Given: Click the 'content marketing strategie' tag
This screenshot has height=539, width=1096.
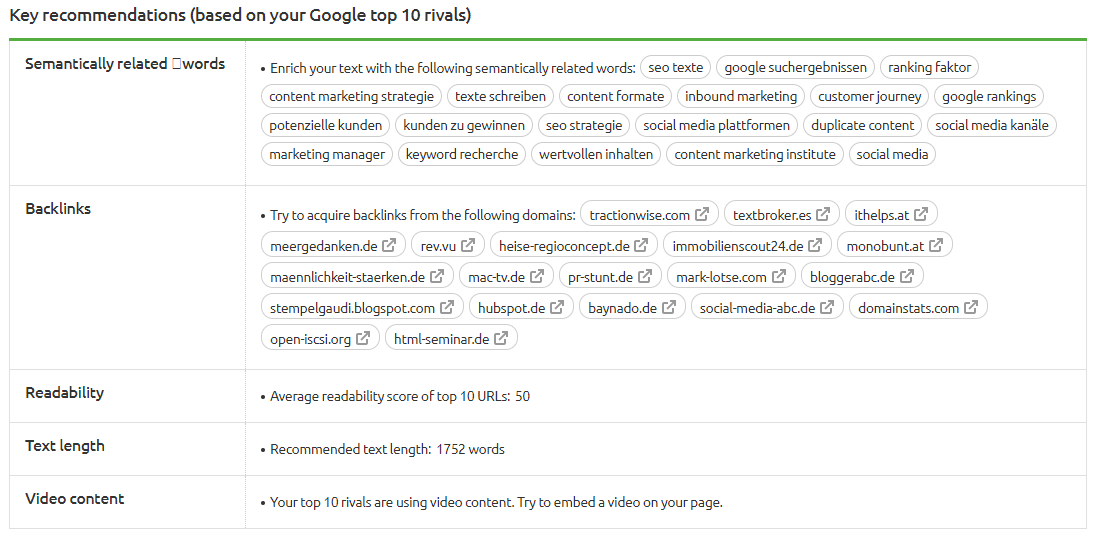Looking at the screenshot, I should pyautogui.click(x=352, y=97).
